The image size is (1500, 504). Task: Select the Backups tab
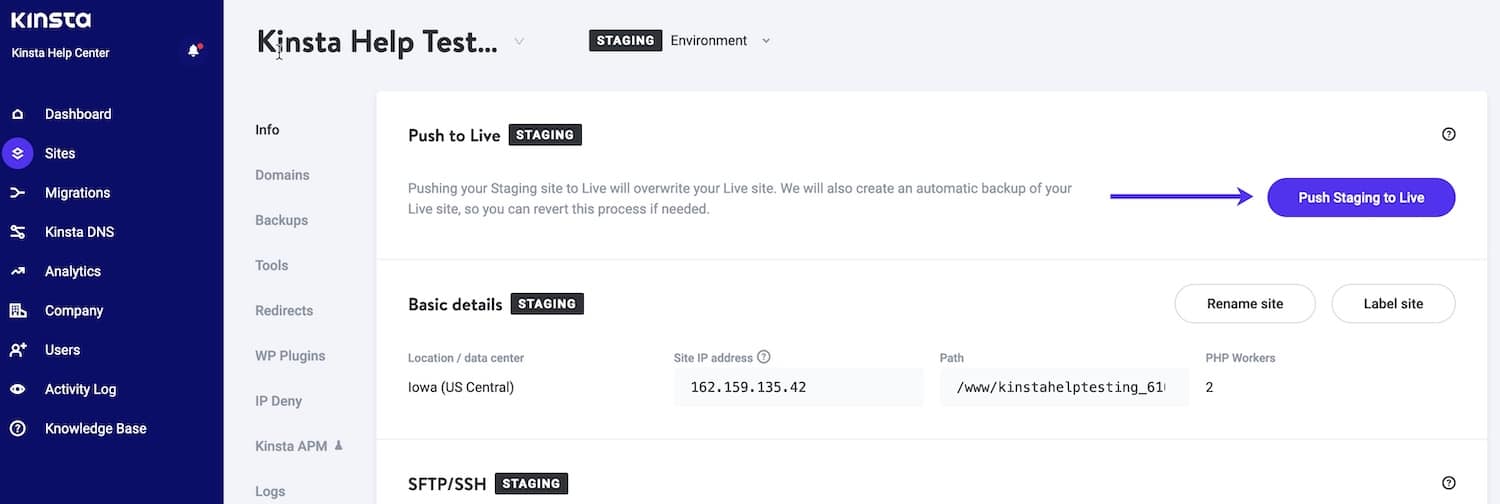(281, 220)
